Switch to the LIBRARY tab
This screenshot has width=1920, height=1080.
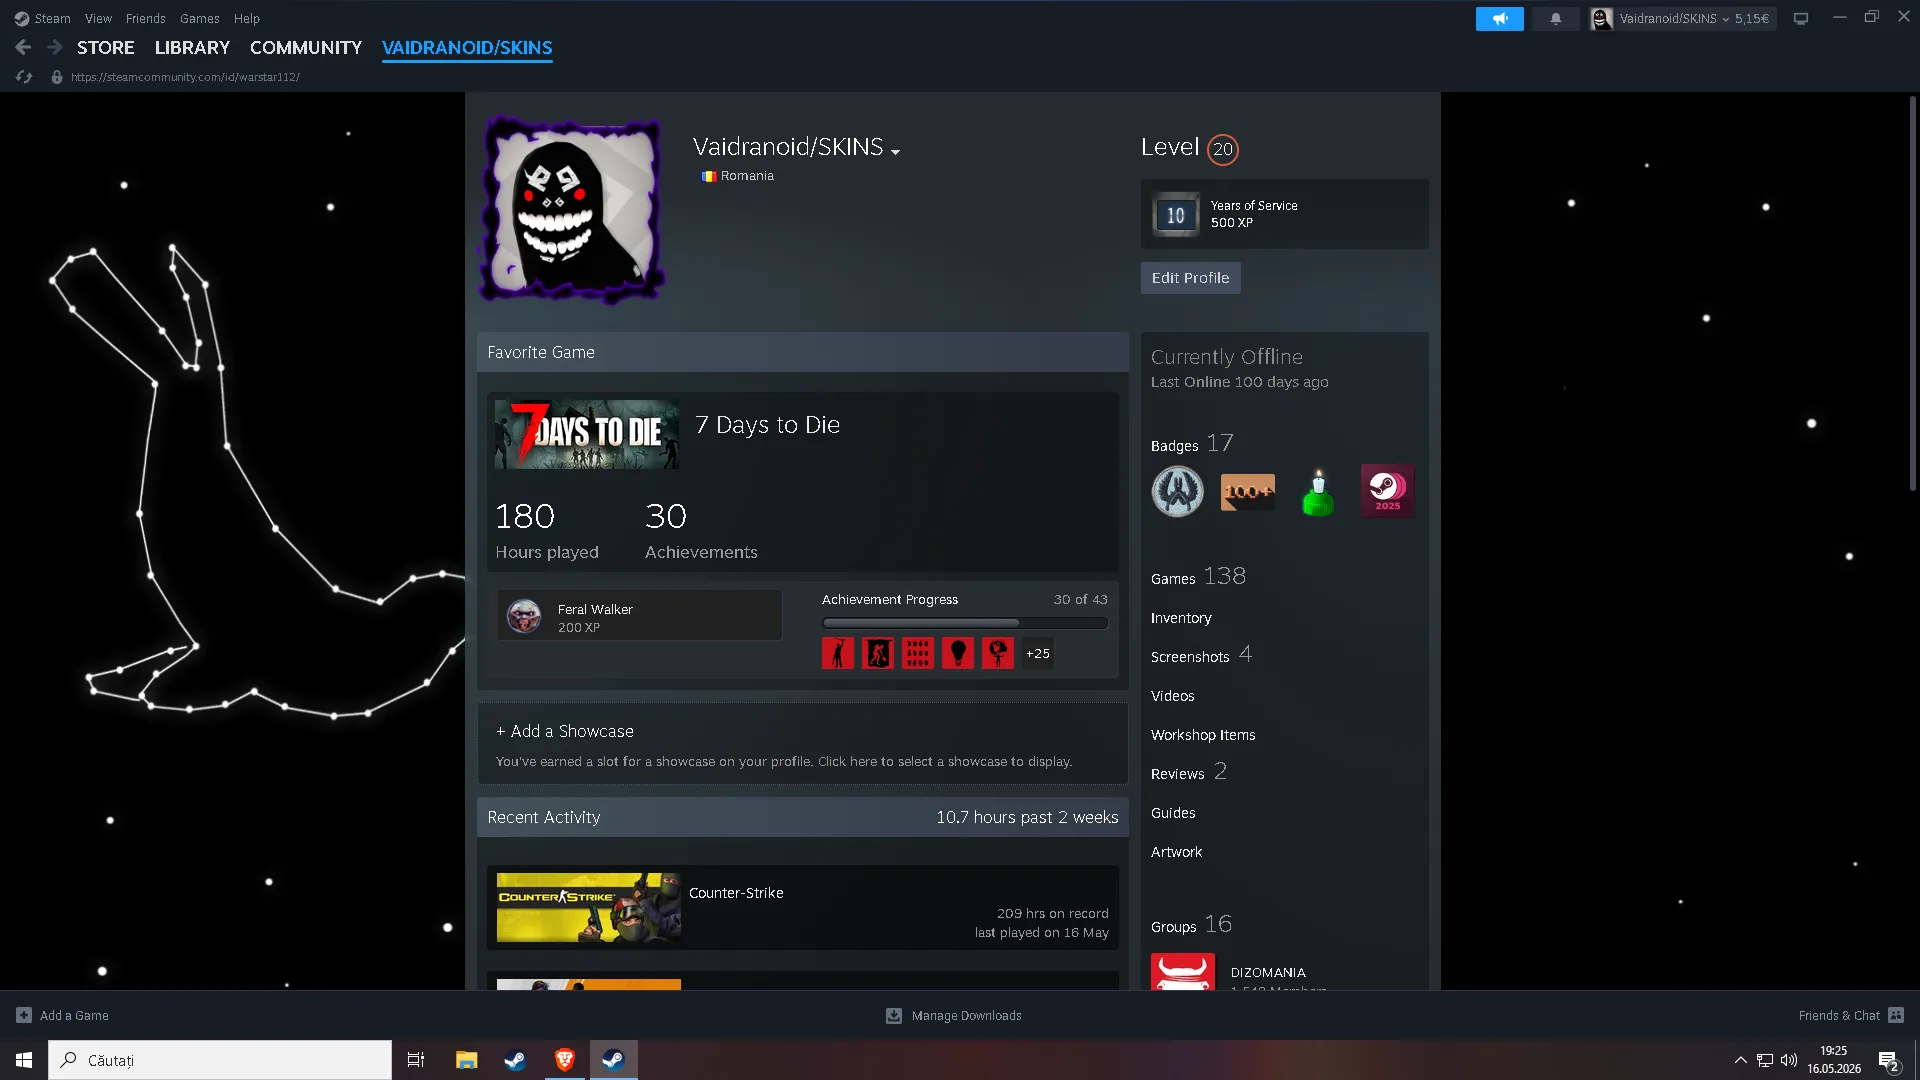pyautogui.click(x=192, y=47)
